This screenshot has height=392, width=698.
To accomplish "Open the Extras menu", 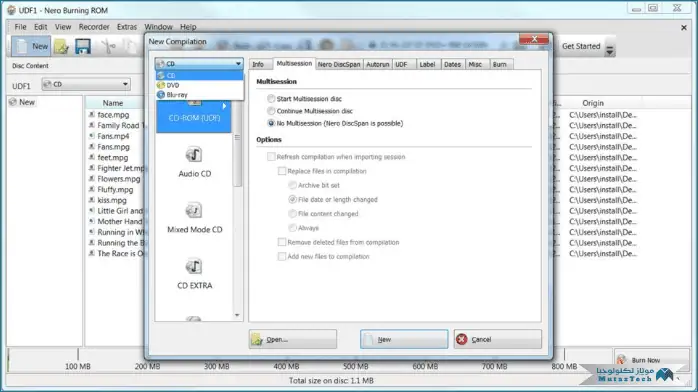I will tap(127, 27).
